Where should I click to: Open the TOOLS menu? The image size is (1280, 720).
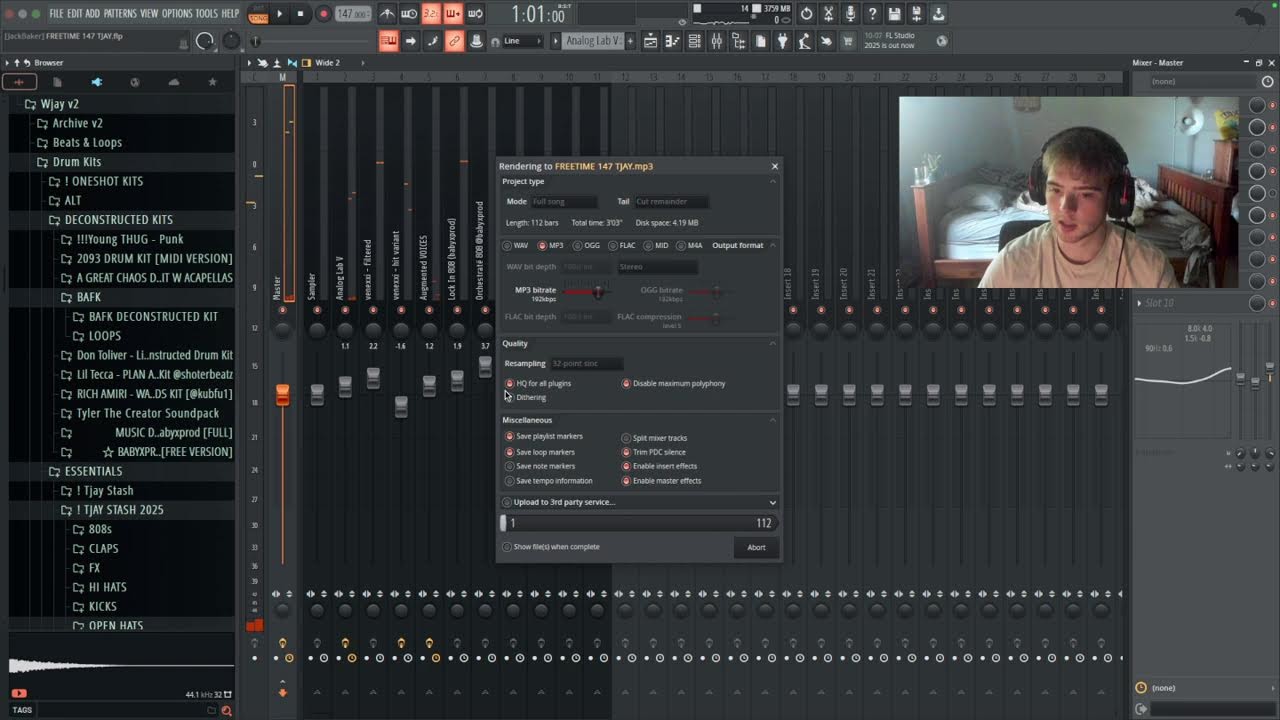tap(207, 13)
